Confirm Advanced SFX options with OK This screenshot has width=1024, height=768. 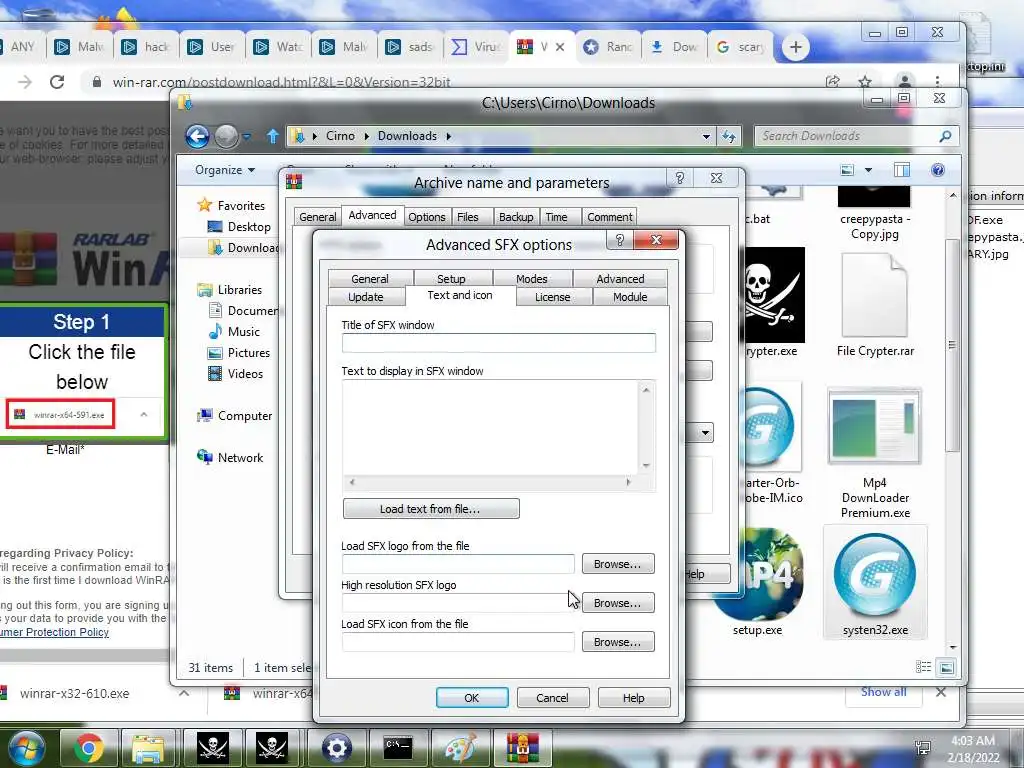click(x=472, y=697)
